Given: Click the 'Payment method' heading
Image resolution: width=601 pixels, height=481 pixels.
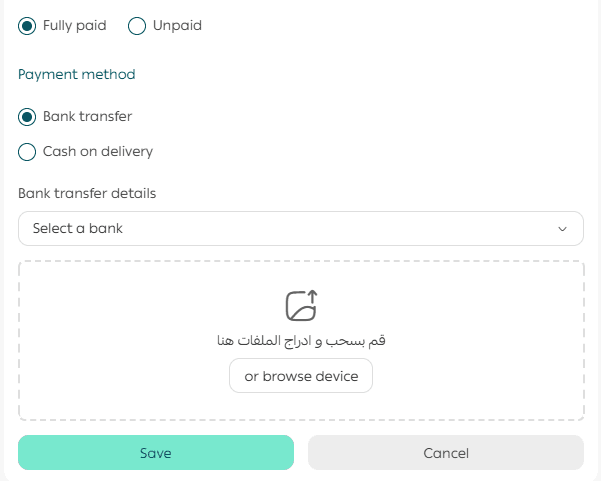Looking at the screenshot, I should (x=77, y=74).
